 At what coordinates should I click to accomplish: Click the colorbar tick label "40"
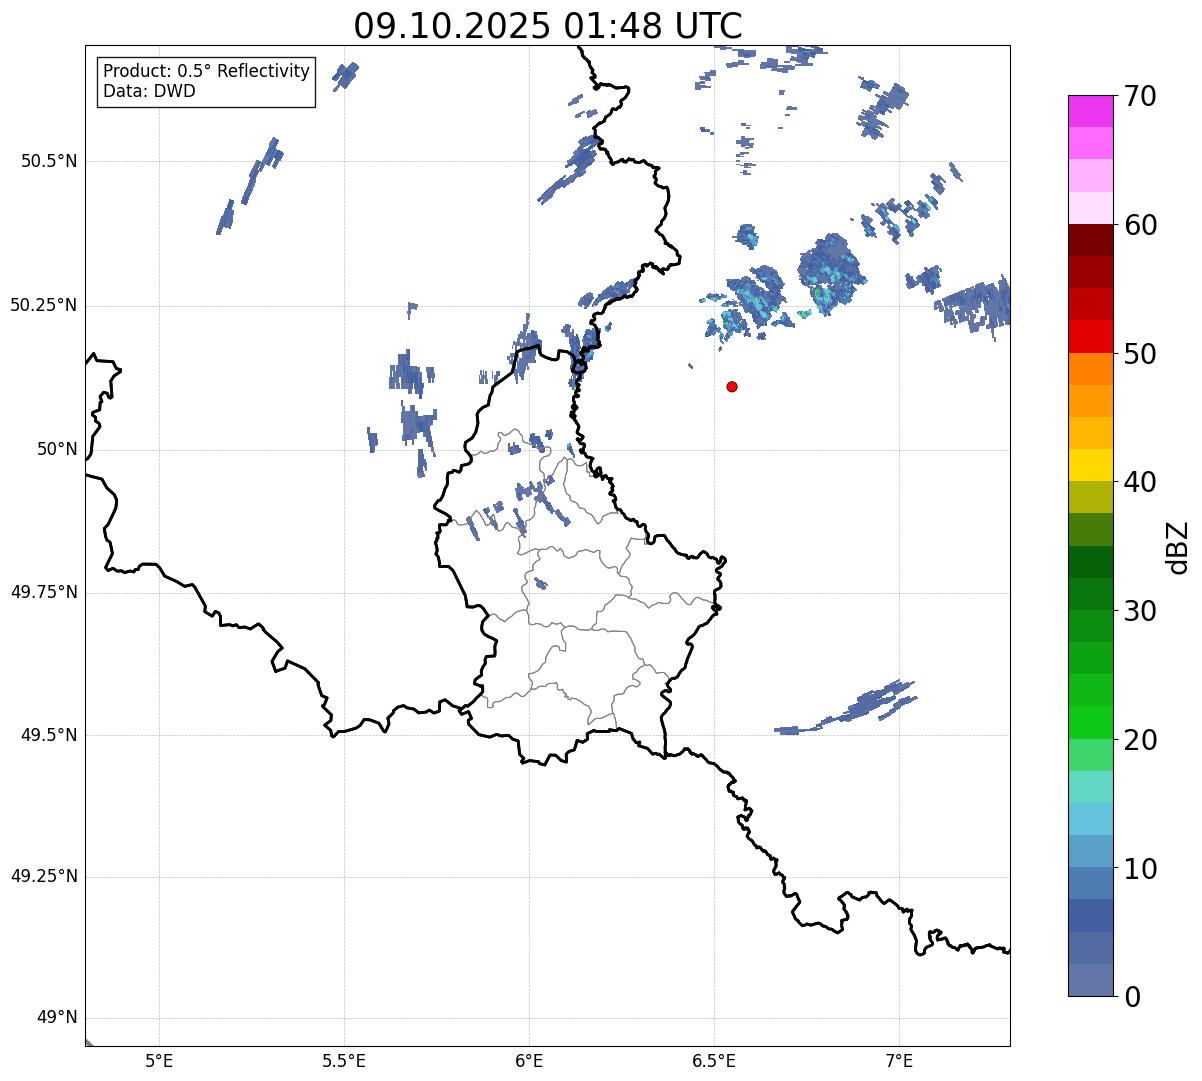1141,482
